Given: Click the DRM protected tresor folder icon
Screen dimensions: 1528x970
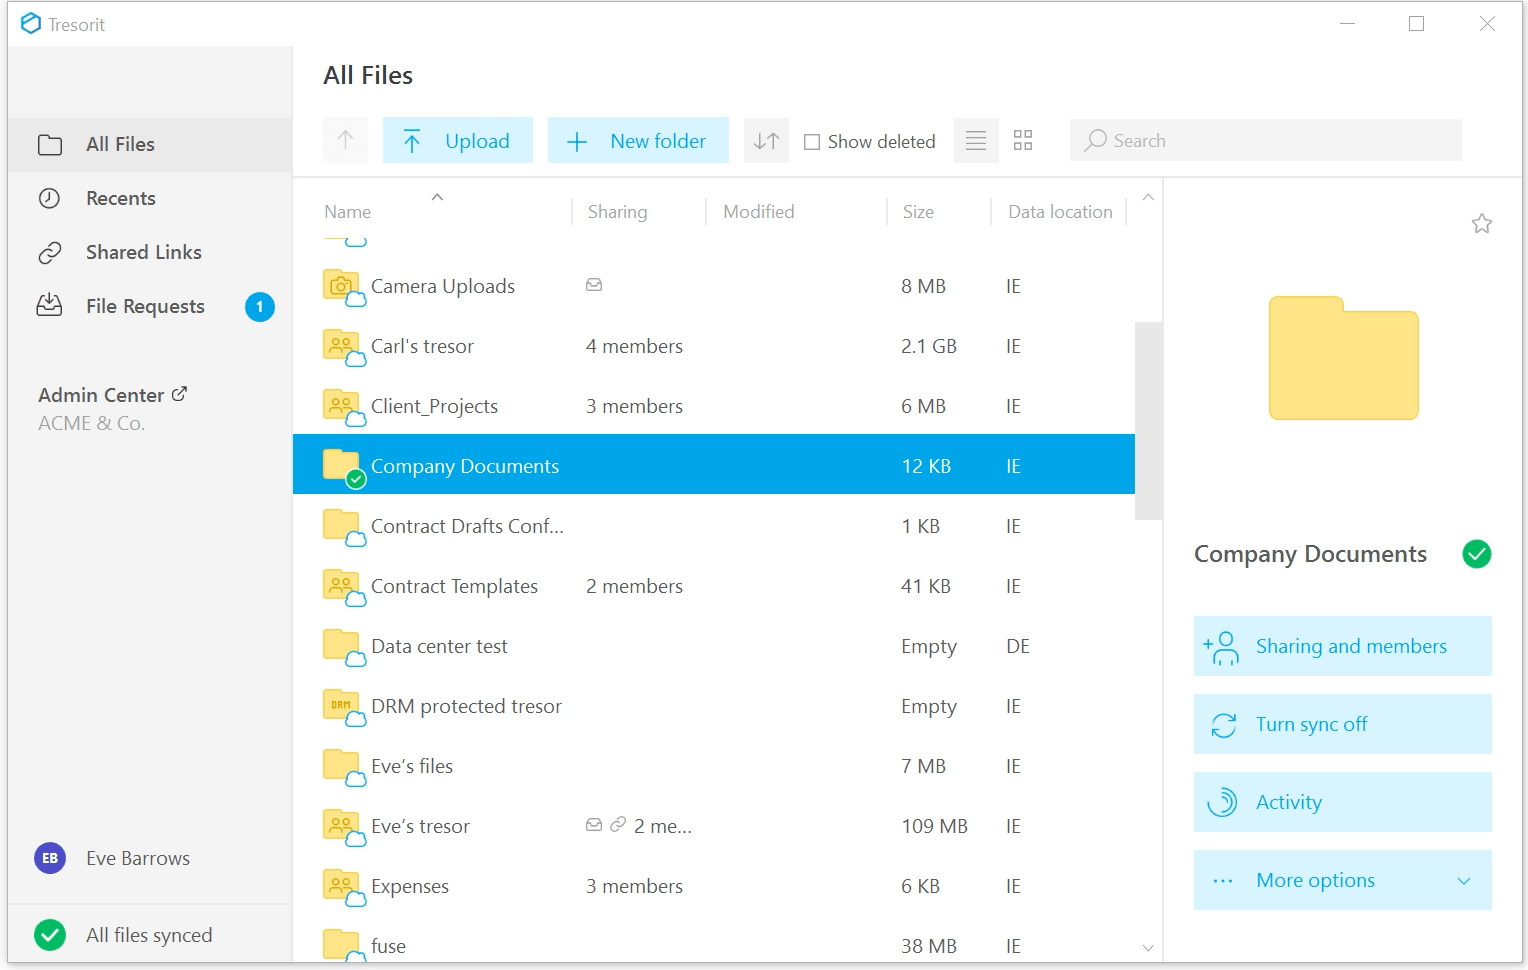Looking at the screenshot, I should coord(343,706).
